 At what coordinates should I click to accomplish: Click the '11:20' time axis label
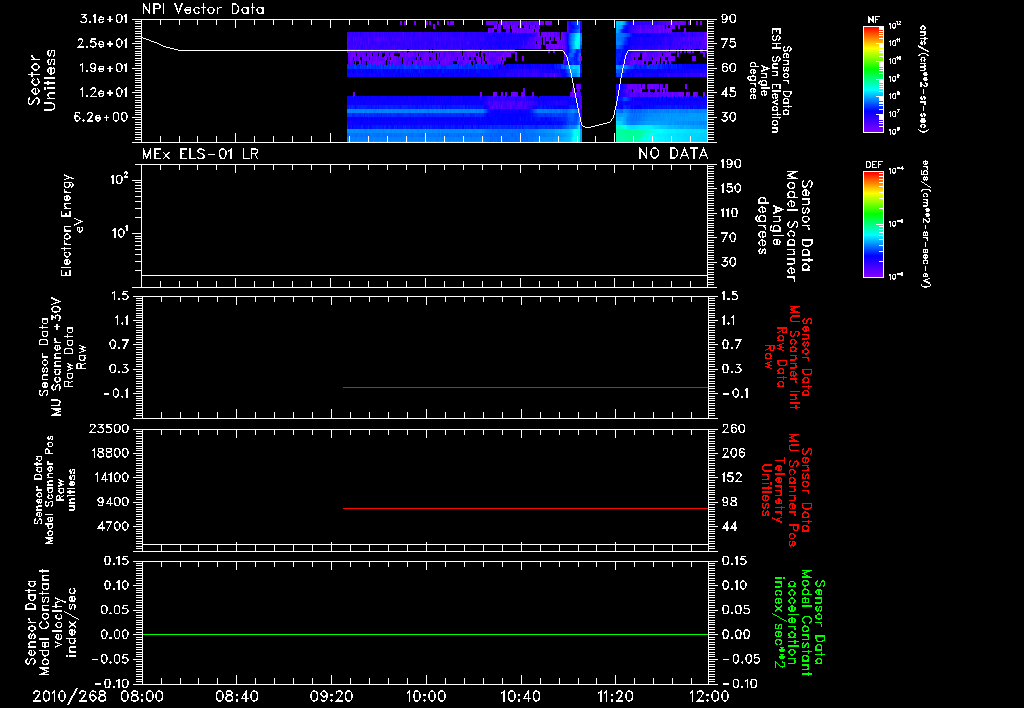click(615, 696)
